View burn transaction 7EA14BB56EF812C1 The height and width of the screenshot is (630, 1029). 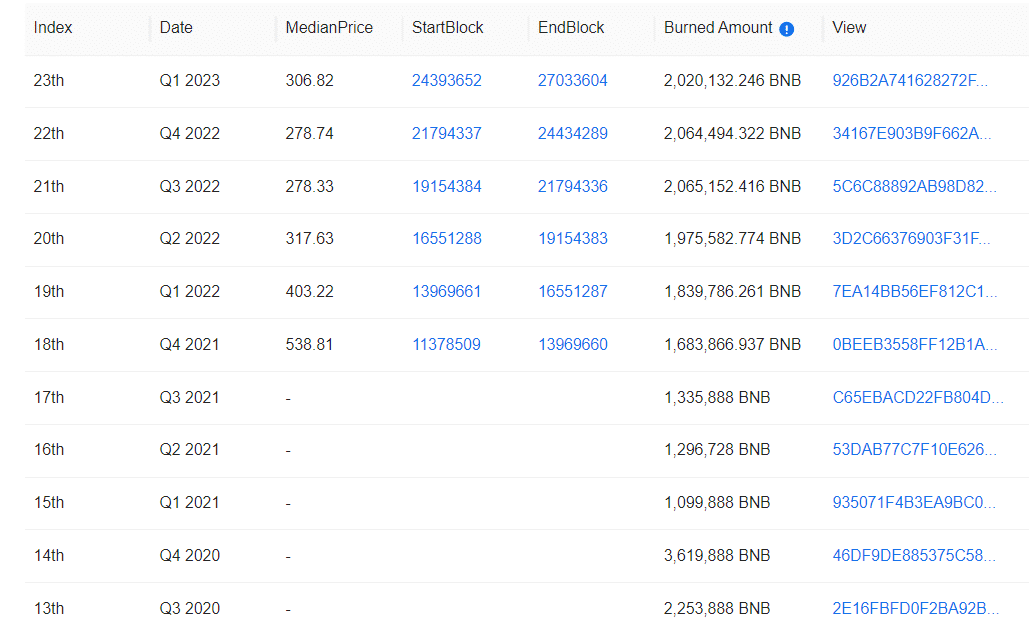[x=914, y=291]
